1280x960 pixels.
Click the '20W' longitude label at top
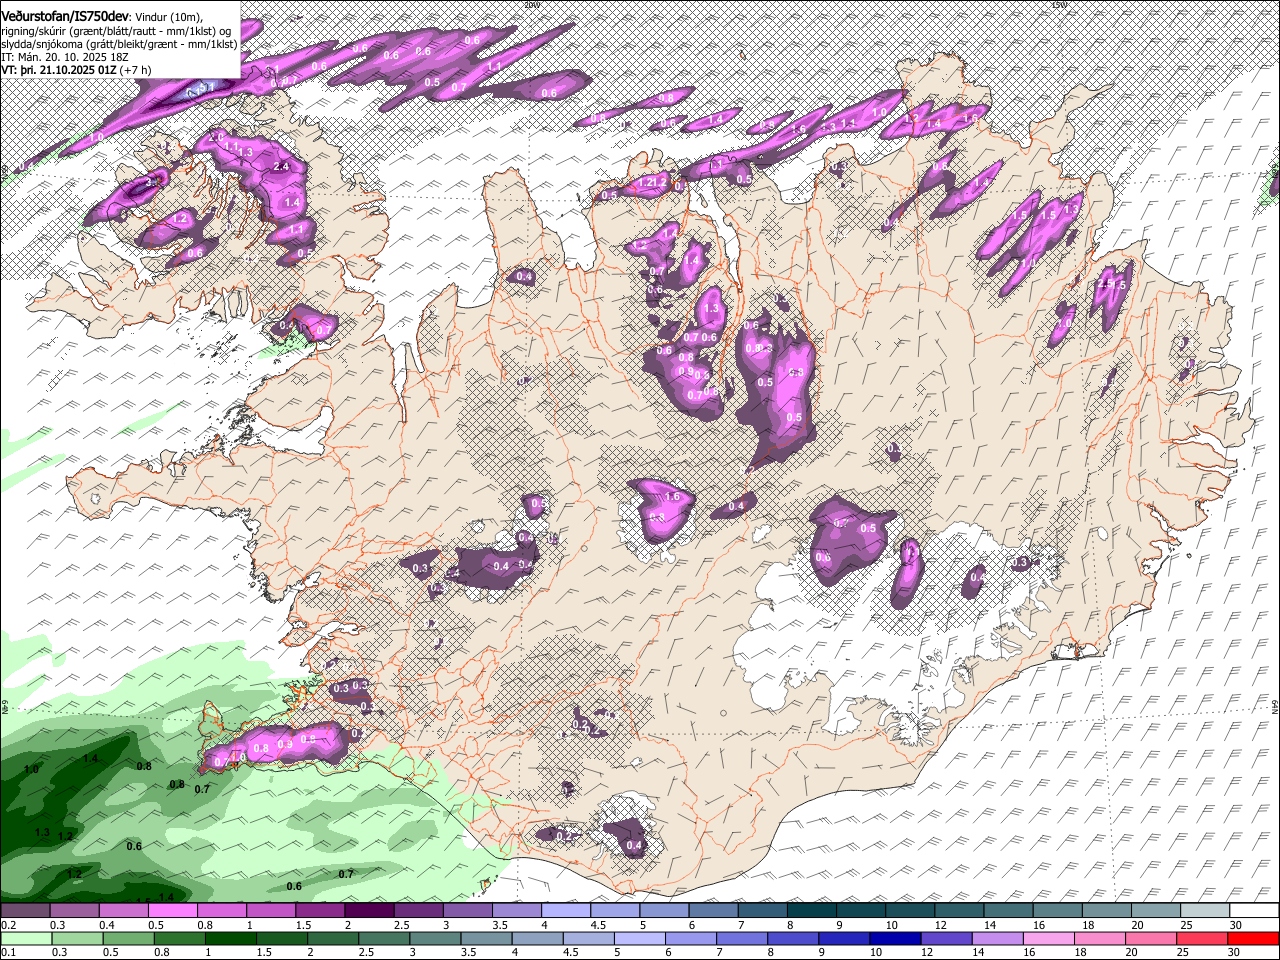tap(531, 5)
